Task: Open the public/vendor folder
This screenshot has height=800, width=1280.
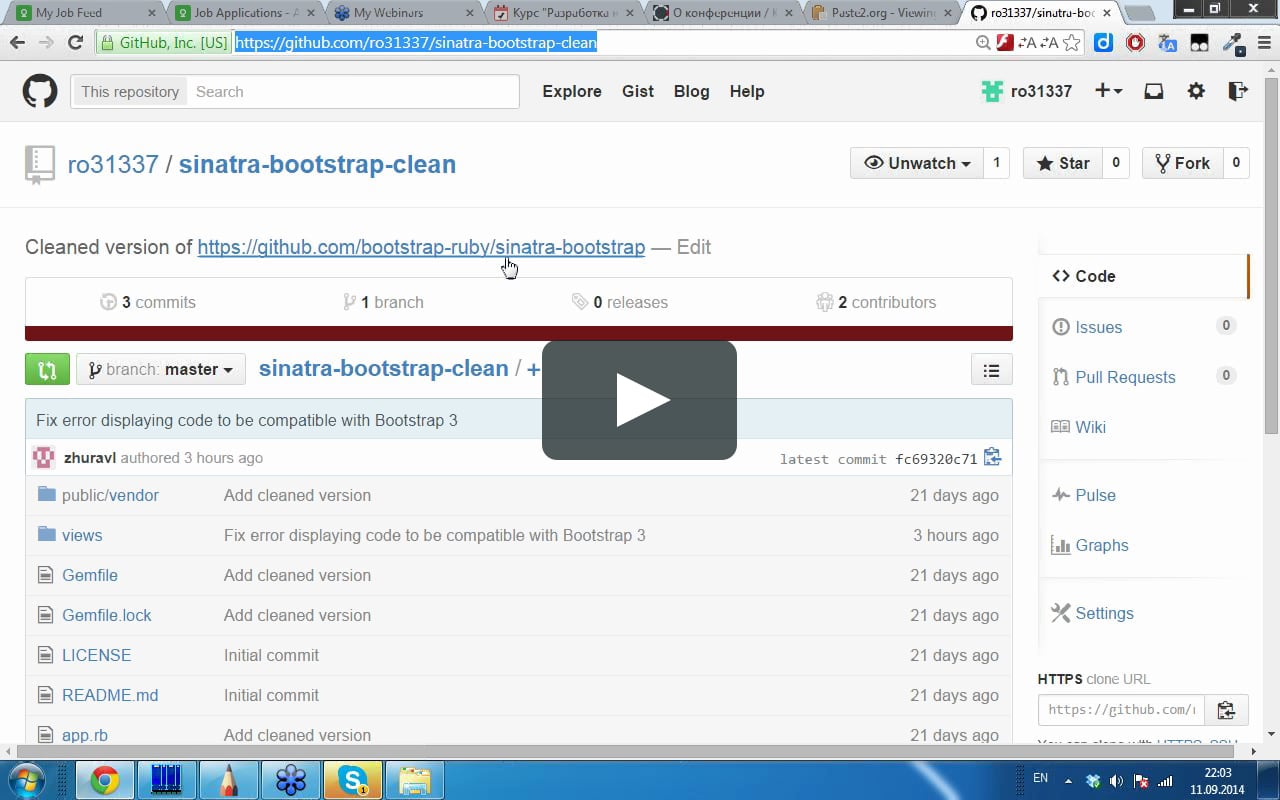Action: click(110, 495)
